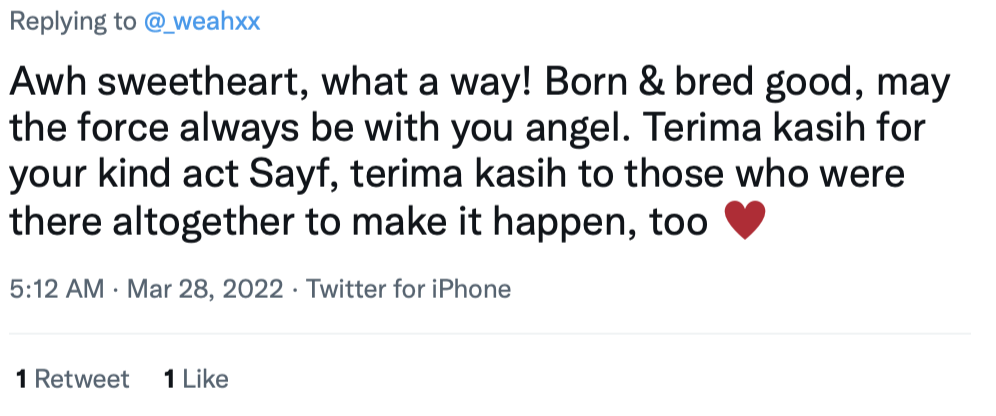
Task: Click the red heart emoji in tweet
Action: 745,220
